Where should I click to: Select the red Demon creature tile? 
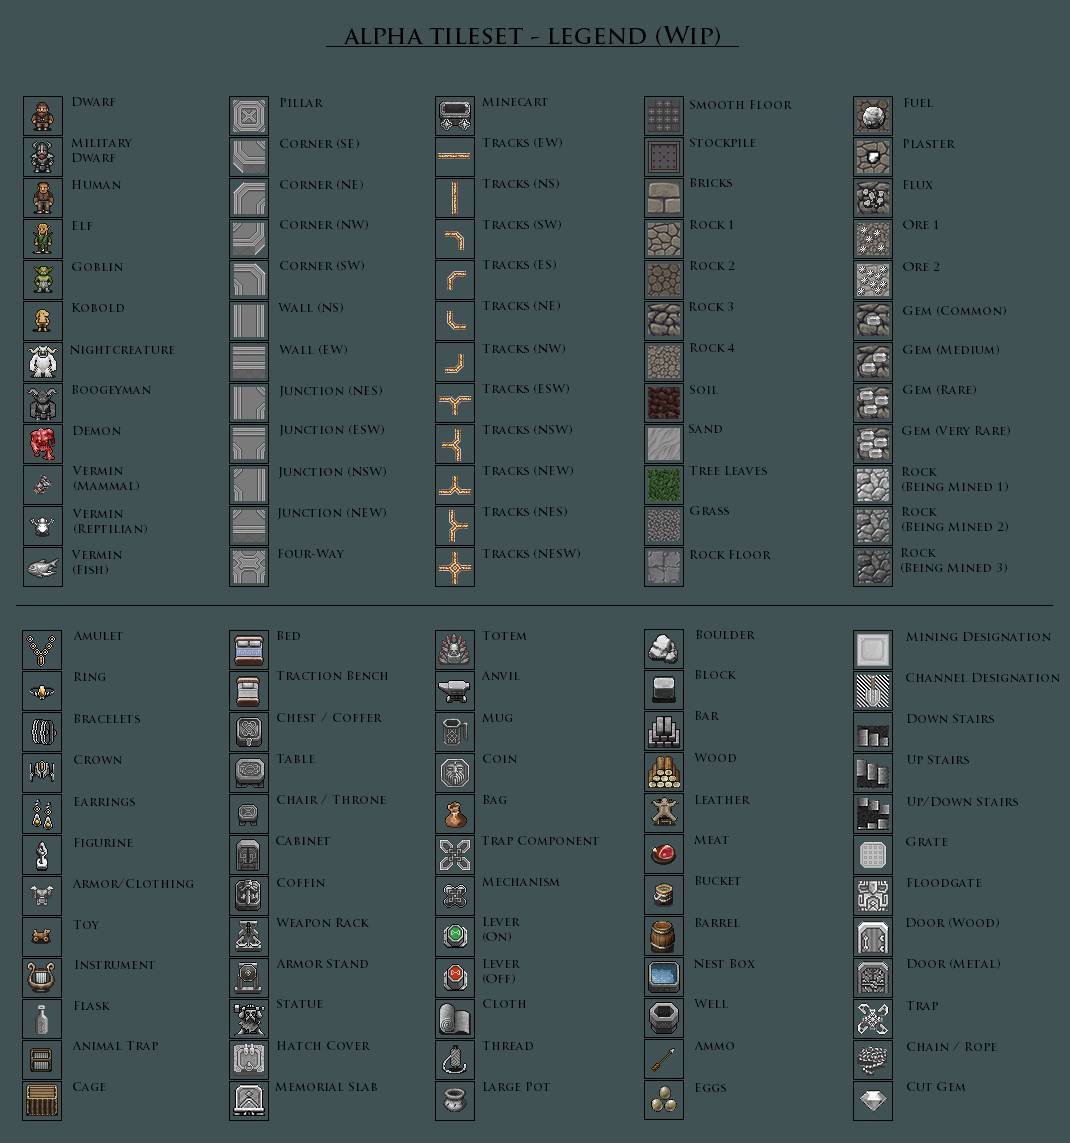pos(42,444)
